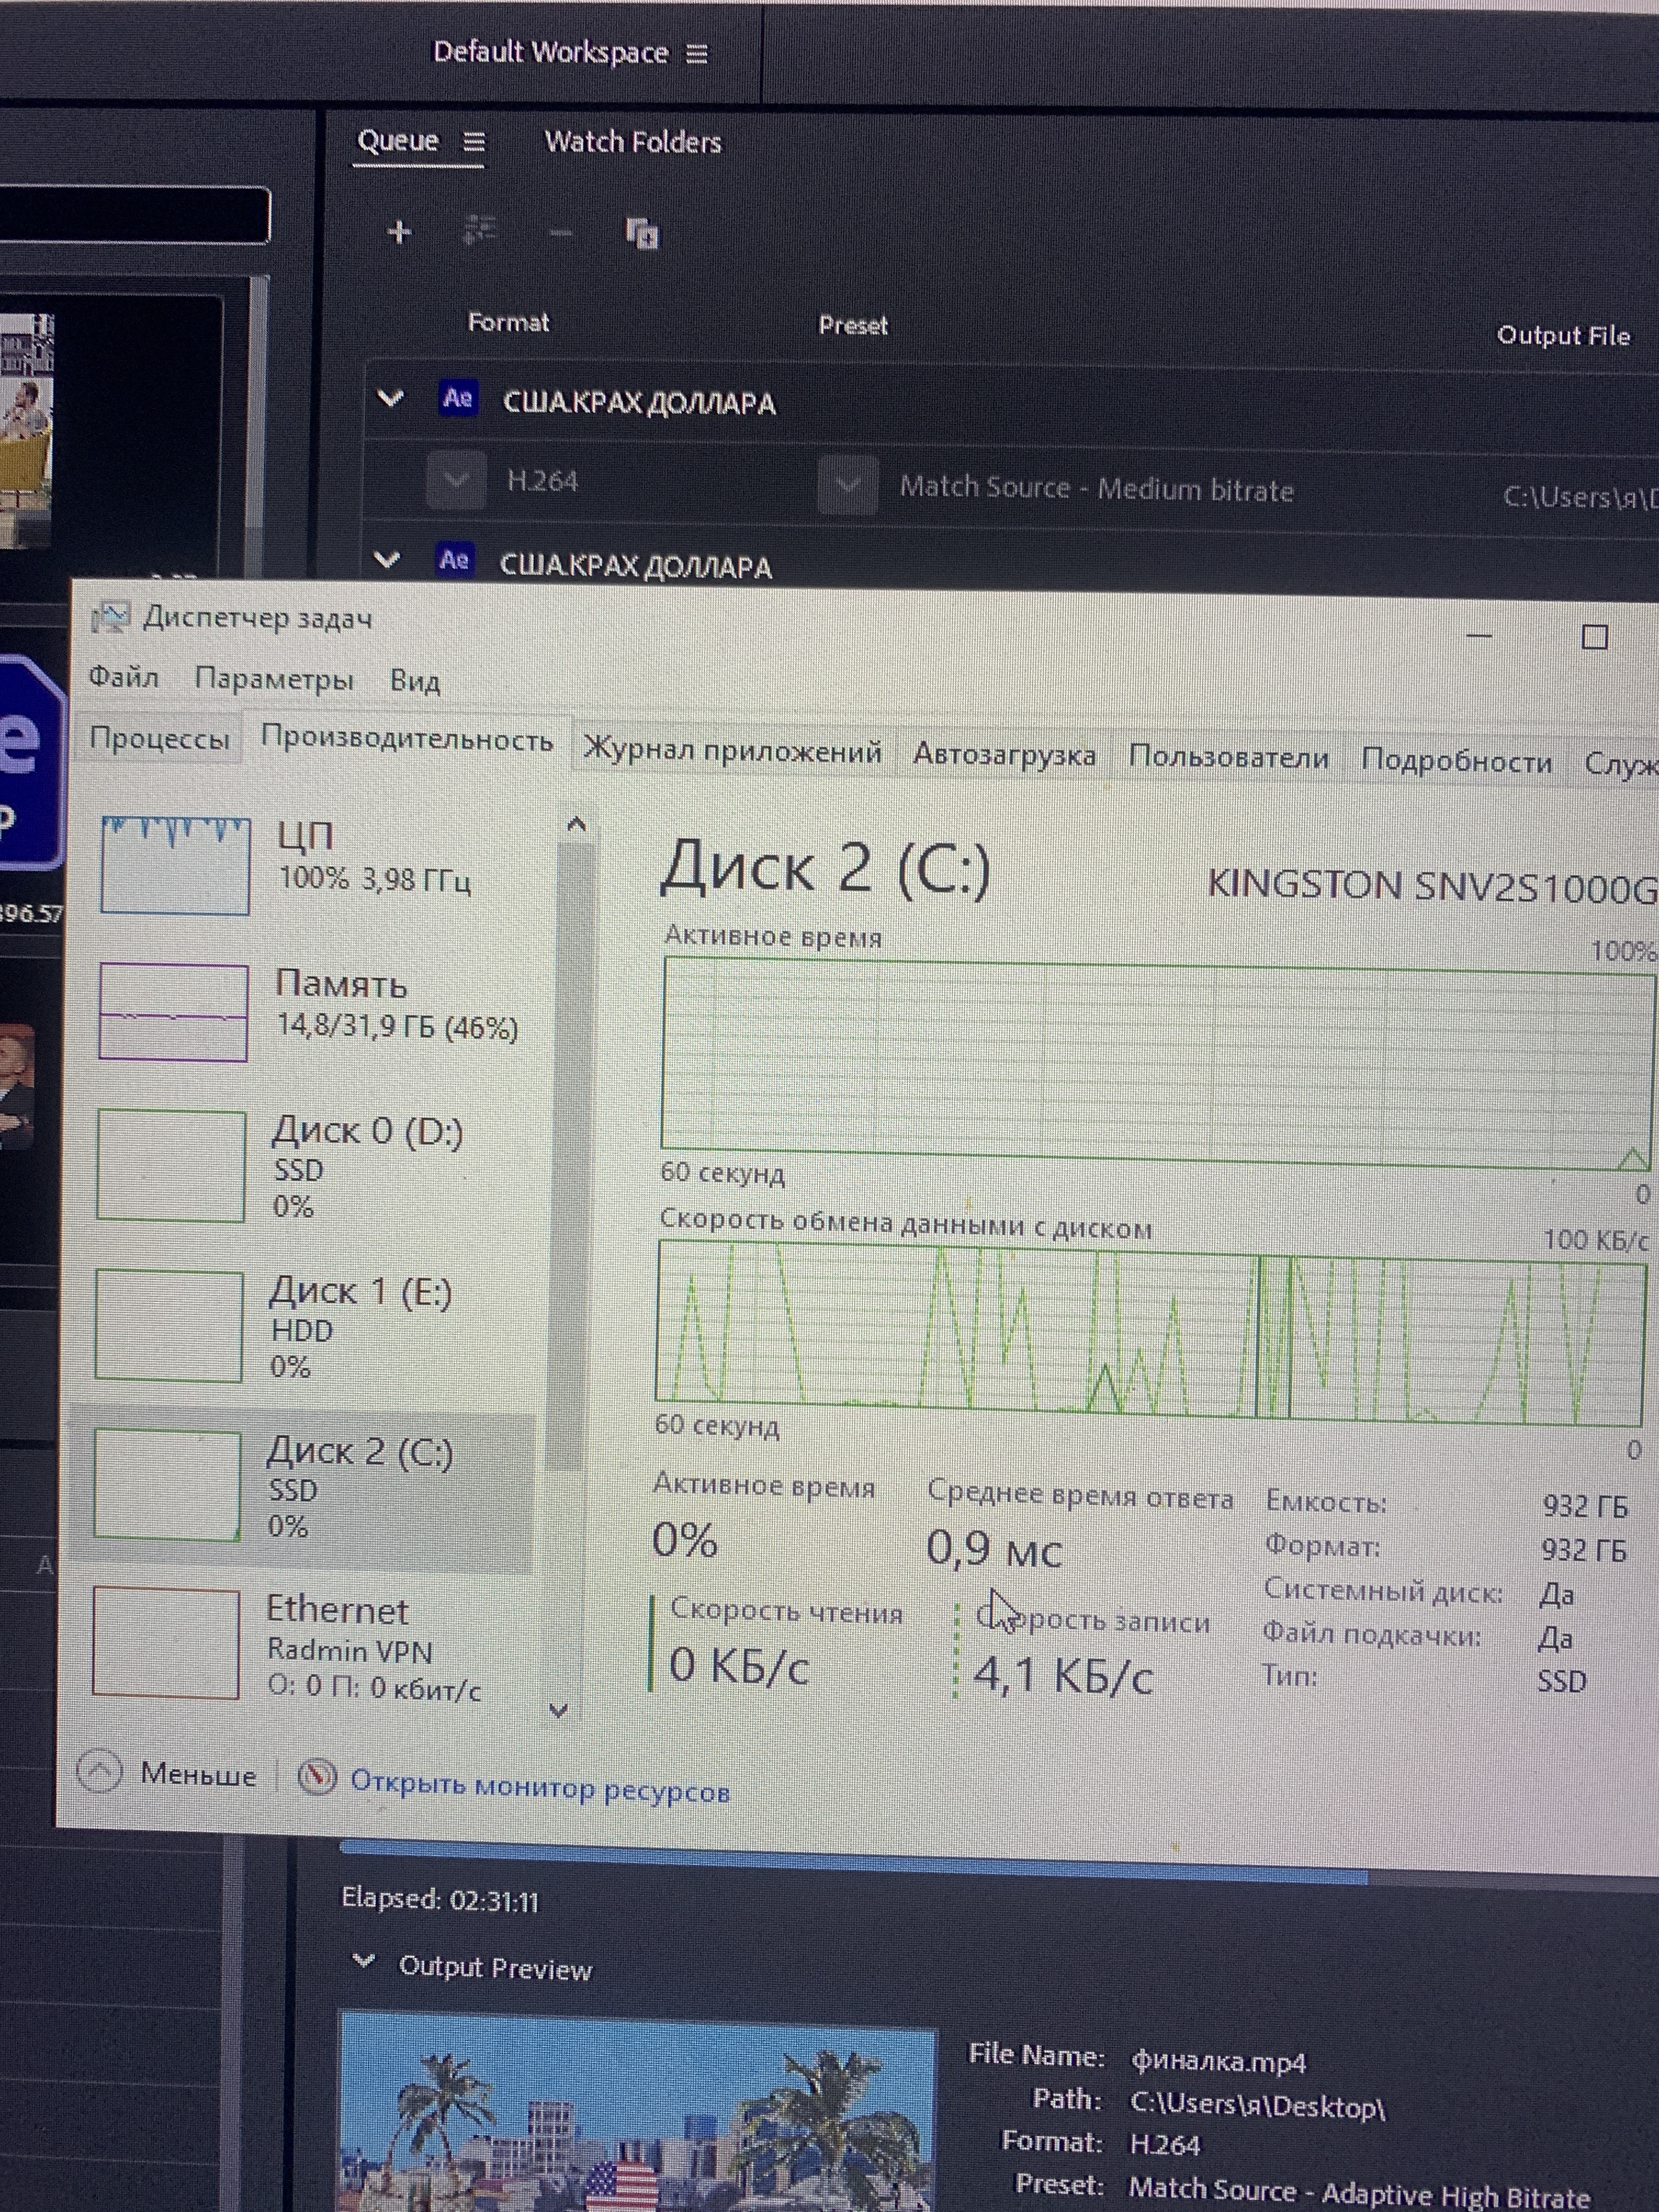Switch to the Процессы tab

tap(160, 739)
